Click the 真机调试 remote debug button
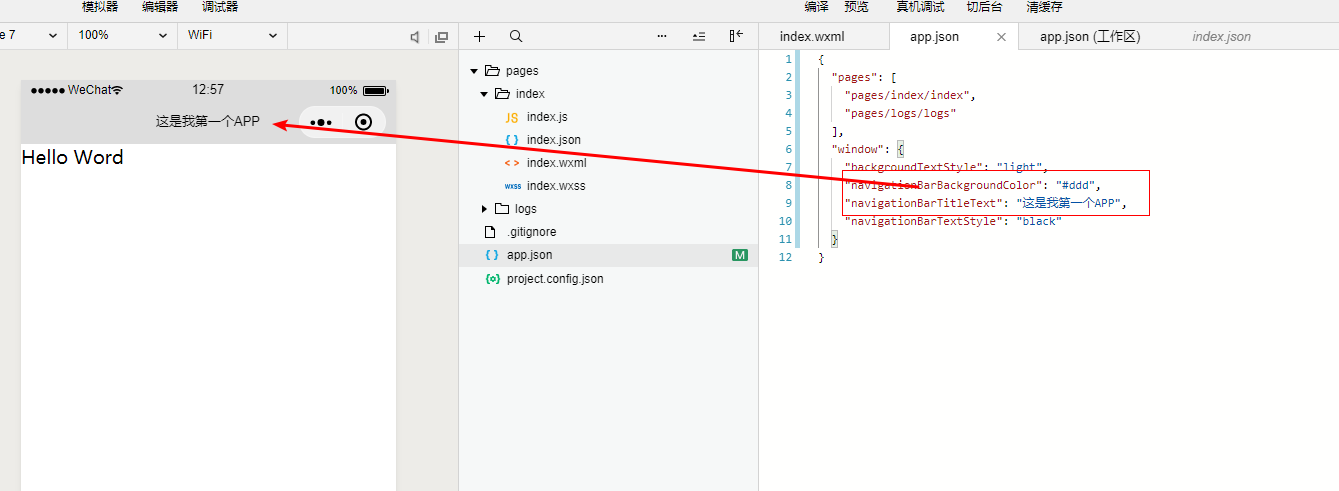 [920, 7]
